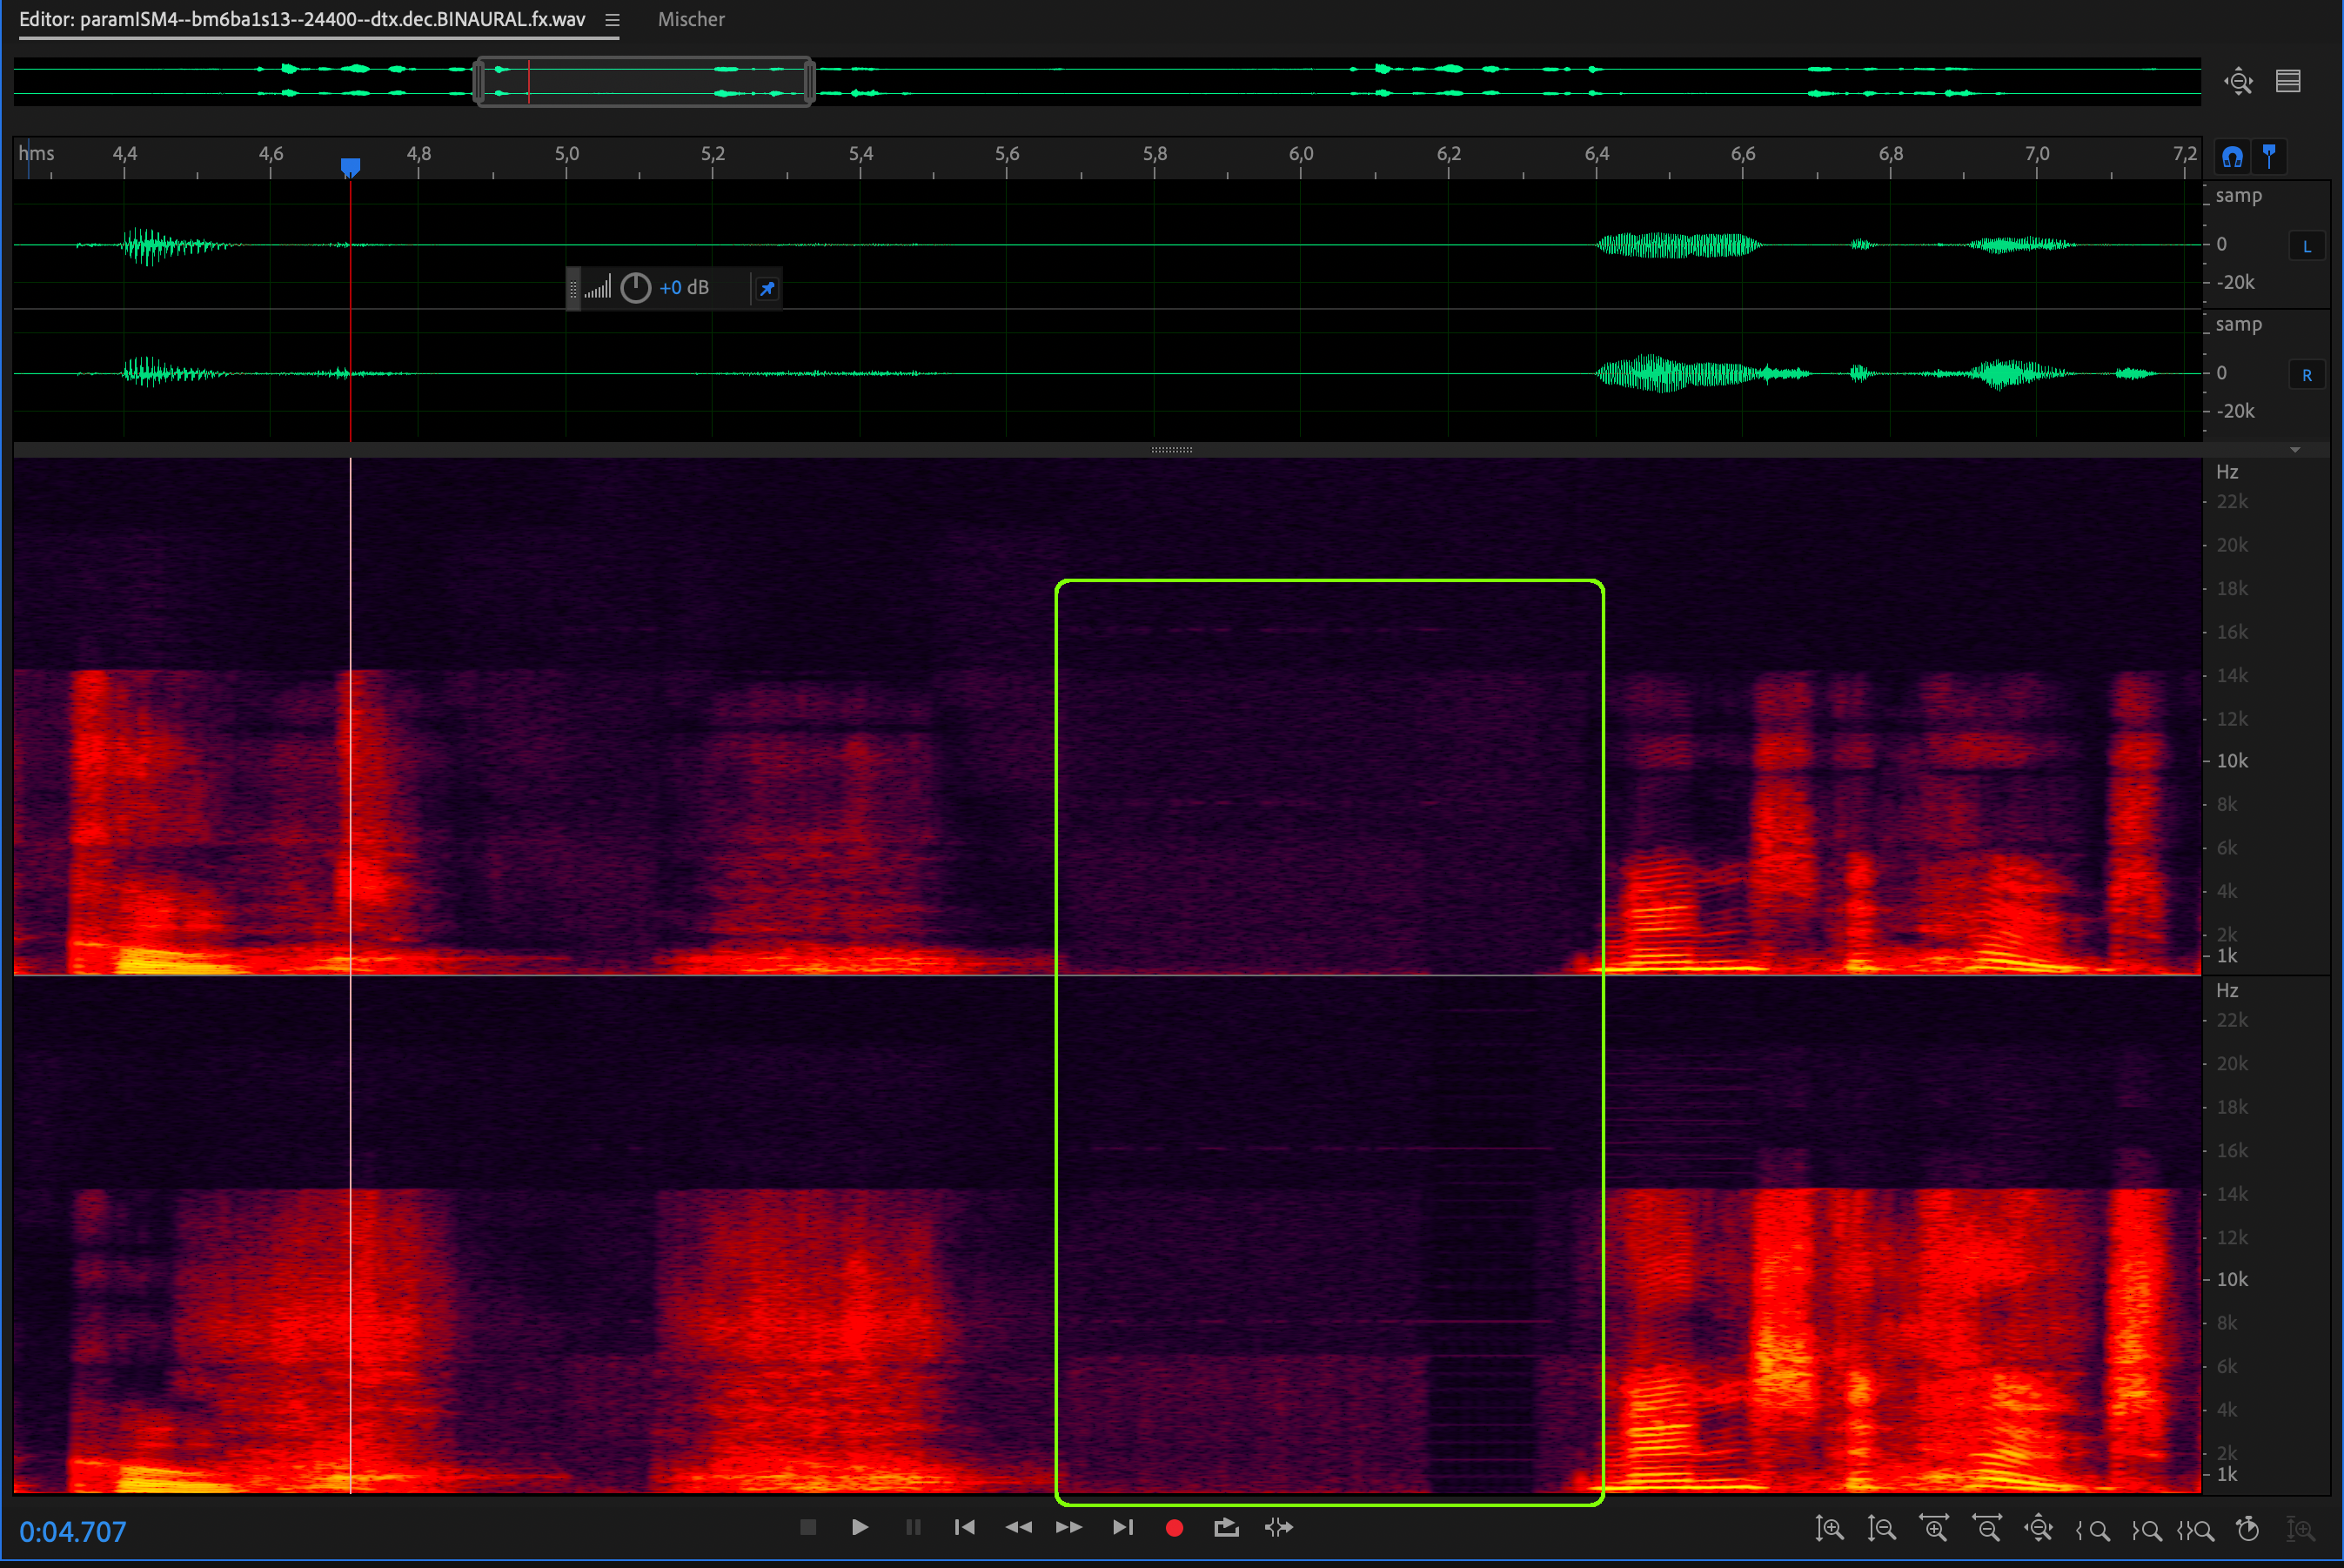The image size is (2344, 1568).
Task: Click Zoom Out Full icon
Action: (x=2038, y=1529)
